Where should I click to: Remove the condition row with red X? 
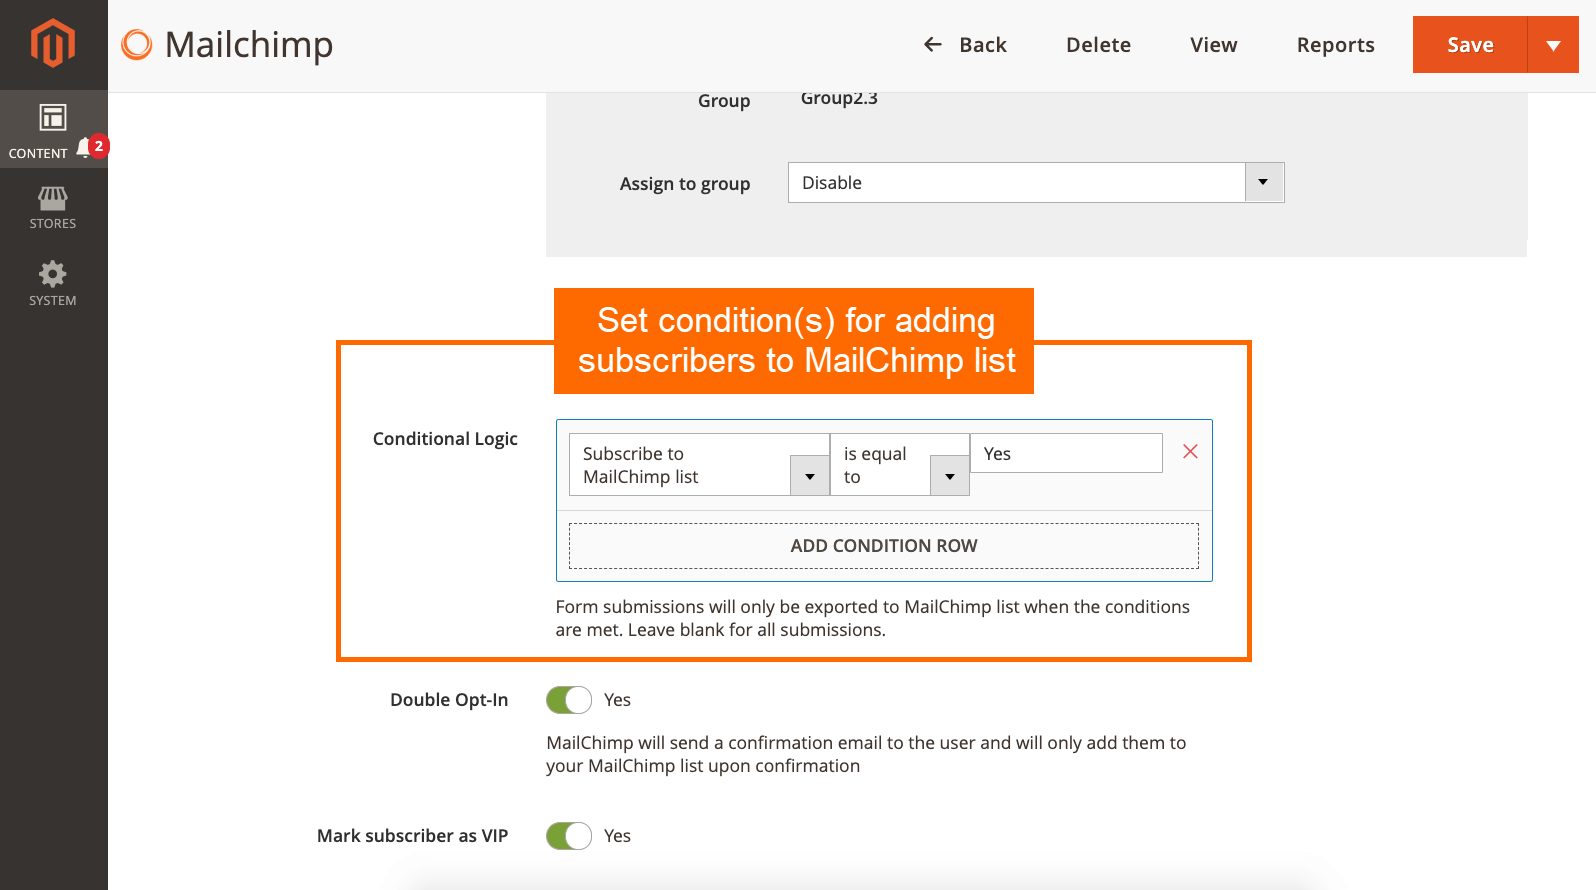click(1190, 452)
